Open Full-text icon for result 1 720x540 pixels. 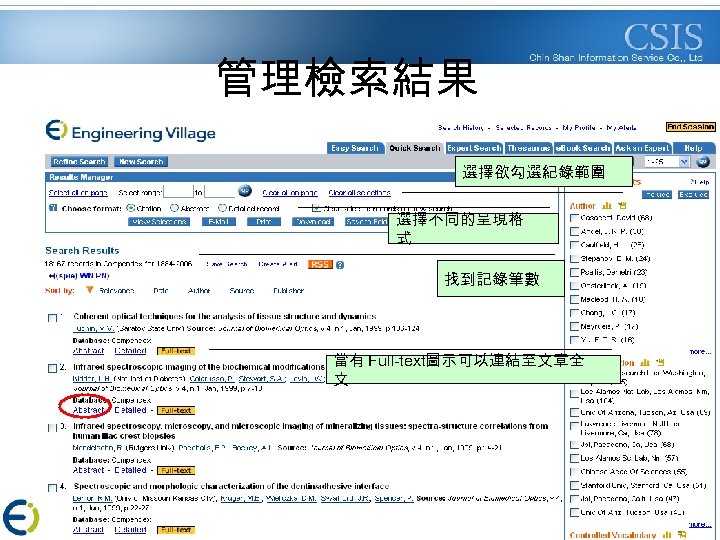176,351
